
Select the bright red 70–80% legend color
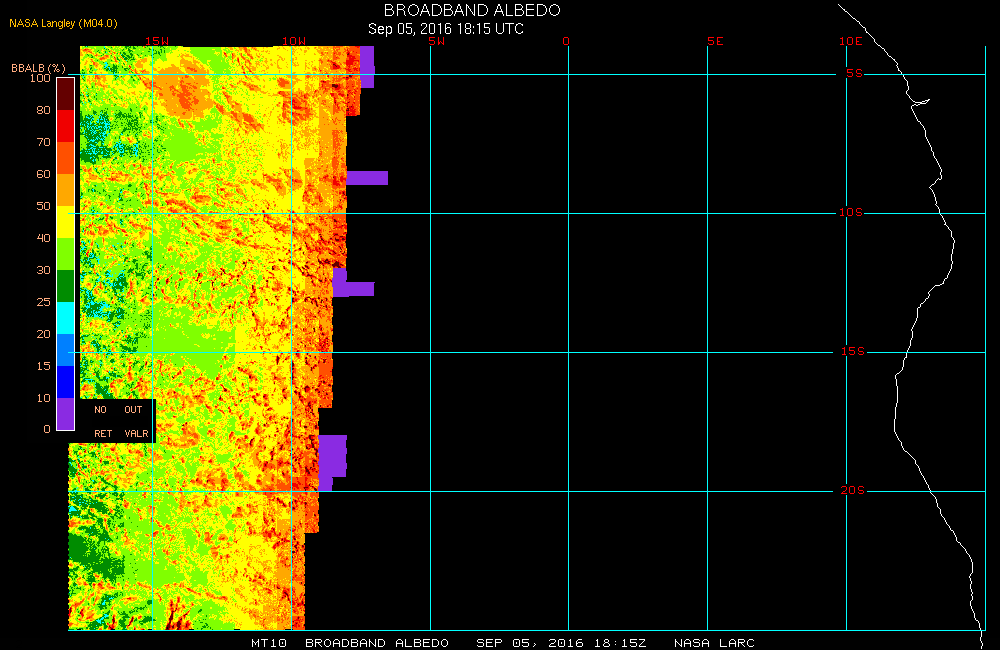coord(65,126)
